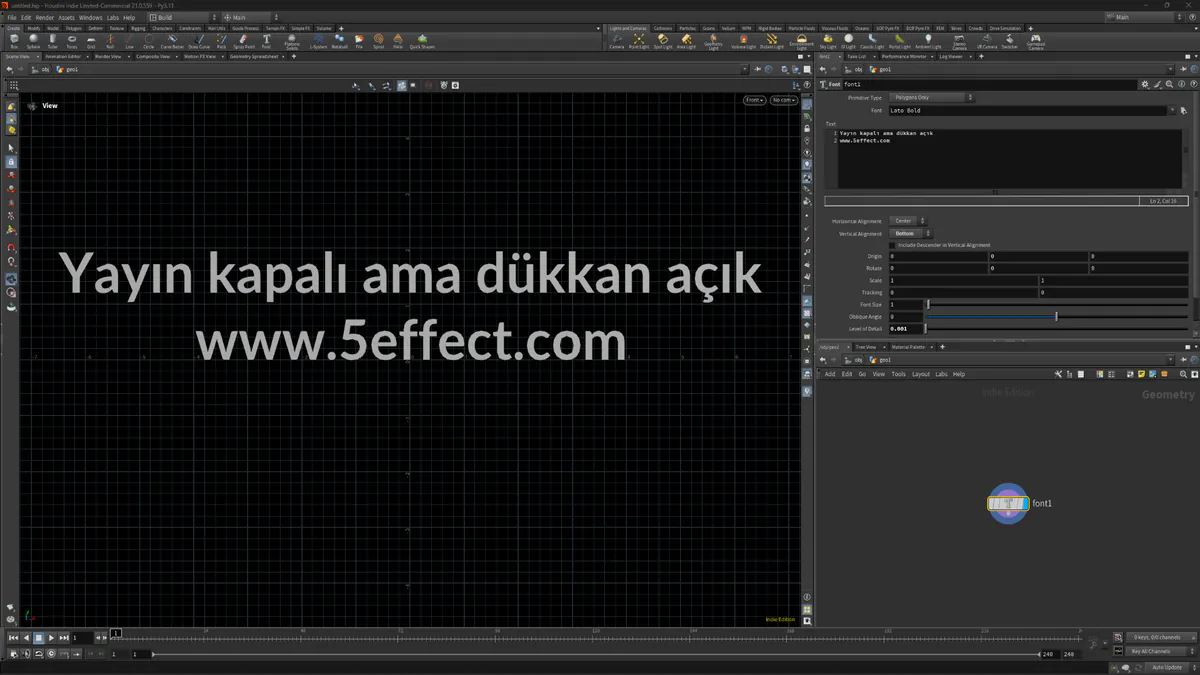Open the Vertical Alignment Bottom dropdown
Image resolution: width=1200 pixels, height=675 pixels.
click(x=910, y=233)
